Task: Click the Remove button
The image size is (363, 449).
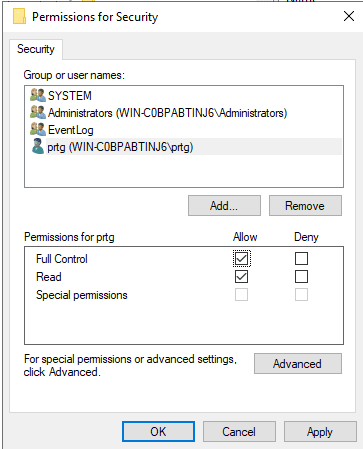Action: pos(305,206)
